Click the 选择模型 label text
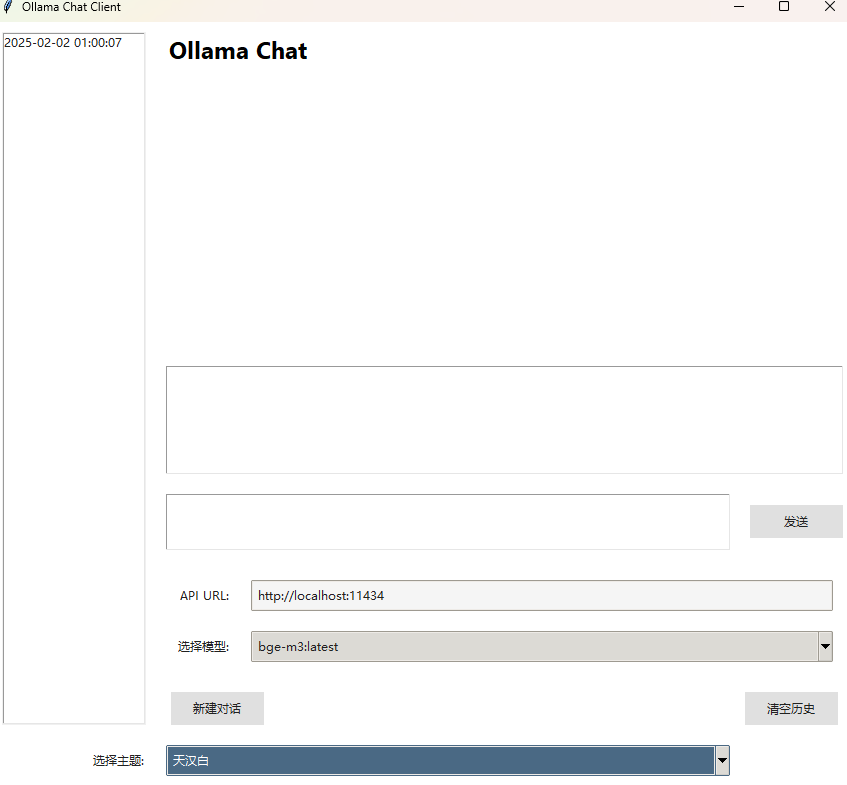This screenshot has height=785, width=847. click(204, 646)
